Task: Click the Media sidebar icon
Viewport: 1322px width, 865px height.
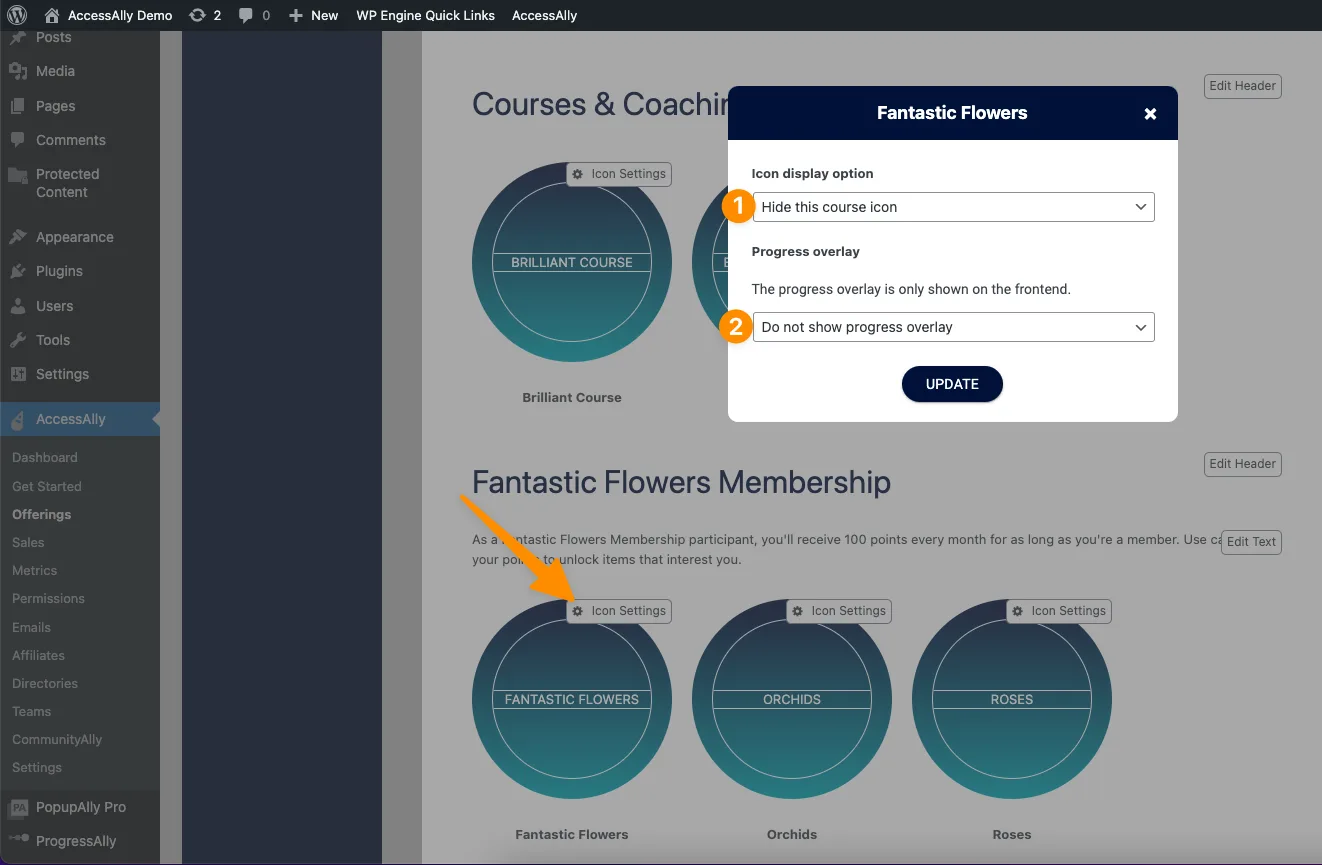Action: point(18,71)
